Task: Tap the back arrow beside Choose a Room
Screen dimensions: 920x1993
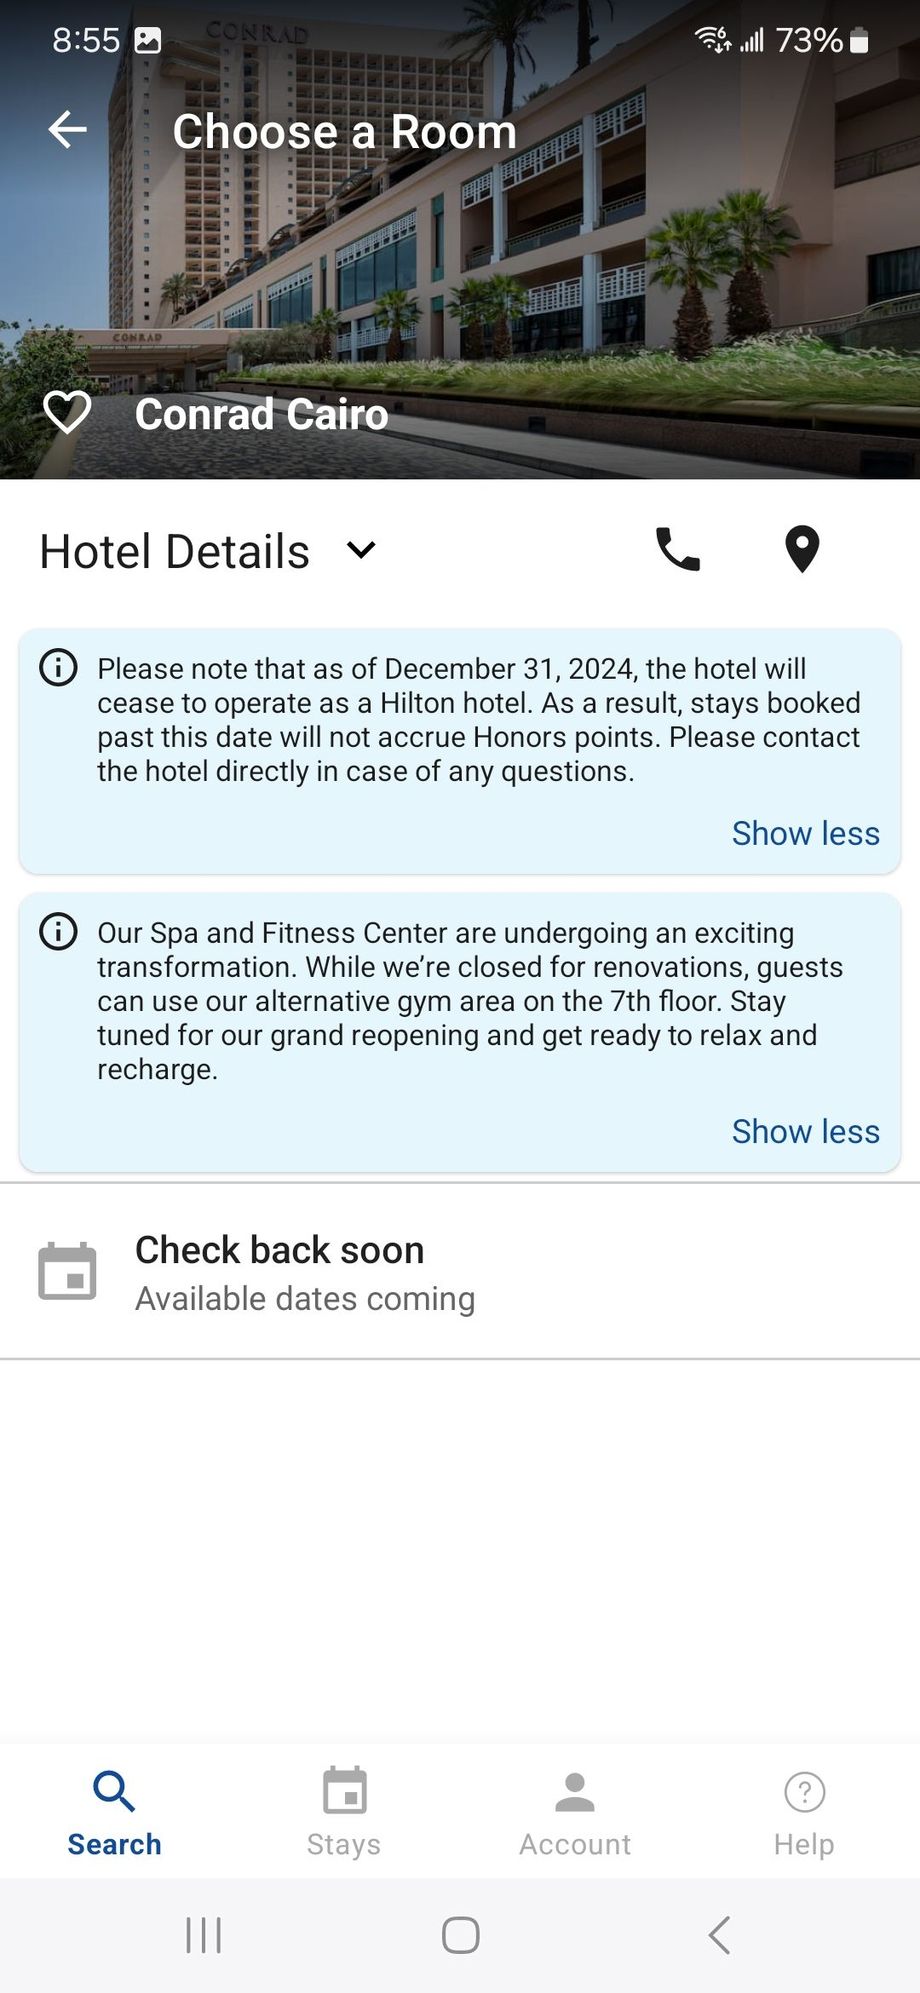Action: pyautogui.click(x=68, y=130)
